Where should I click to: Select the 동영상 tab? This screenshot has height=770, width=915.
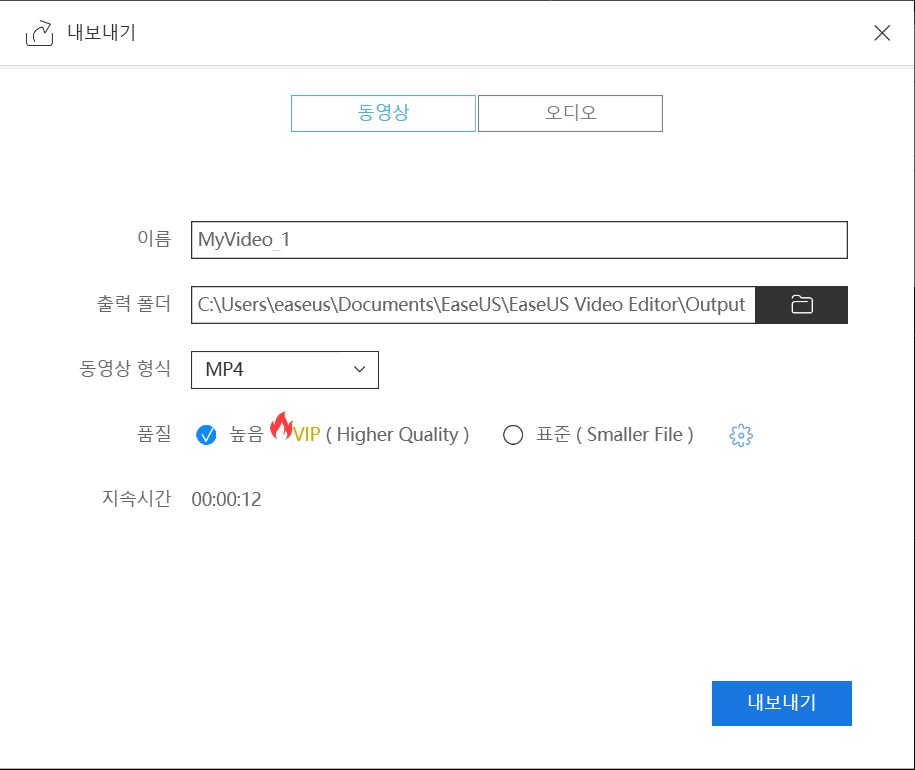(383, 113)
